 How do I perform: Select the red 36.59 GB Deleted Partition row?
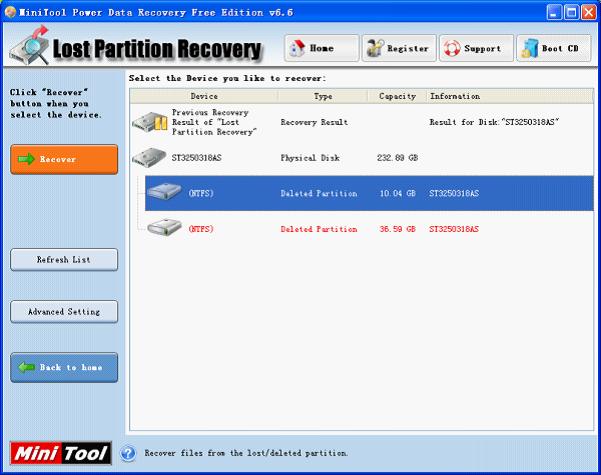[x=369, y=229]
